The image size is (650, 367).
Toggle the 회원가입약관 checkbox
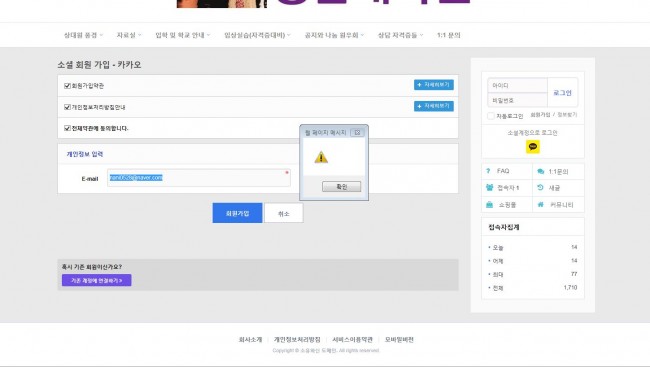tap(67, 86)
